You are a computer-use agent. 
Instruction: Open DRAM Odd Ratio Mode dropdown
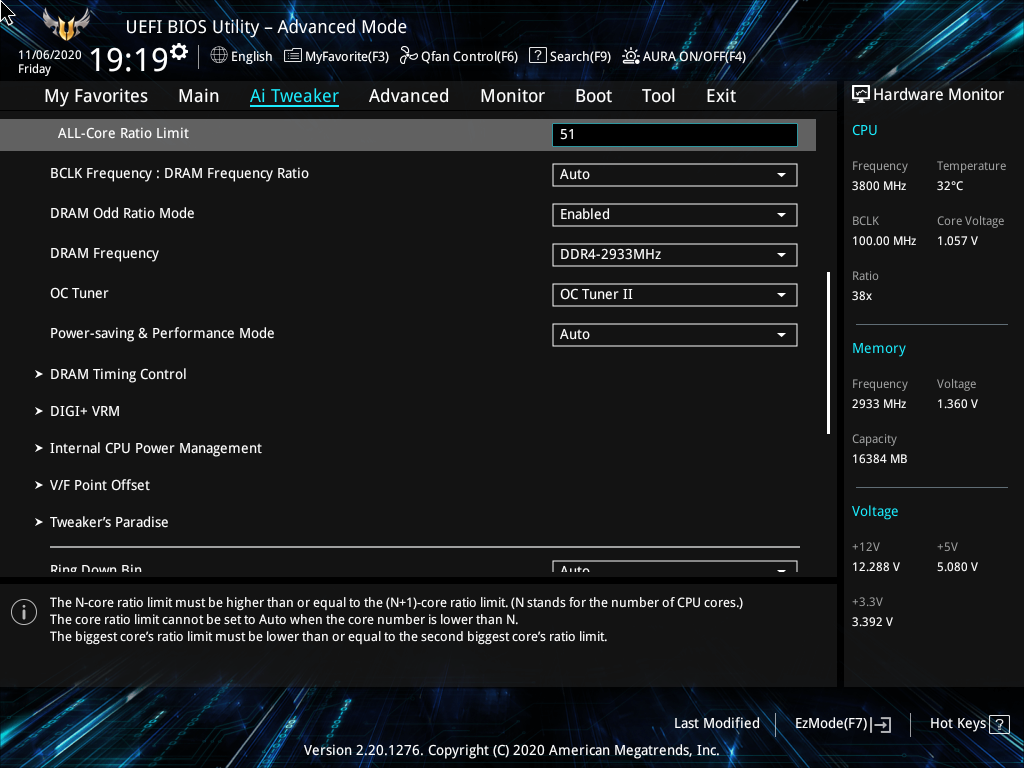pos(675,215)
